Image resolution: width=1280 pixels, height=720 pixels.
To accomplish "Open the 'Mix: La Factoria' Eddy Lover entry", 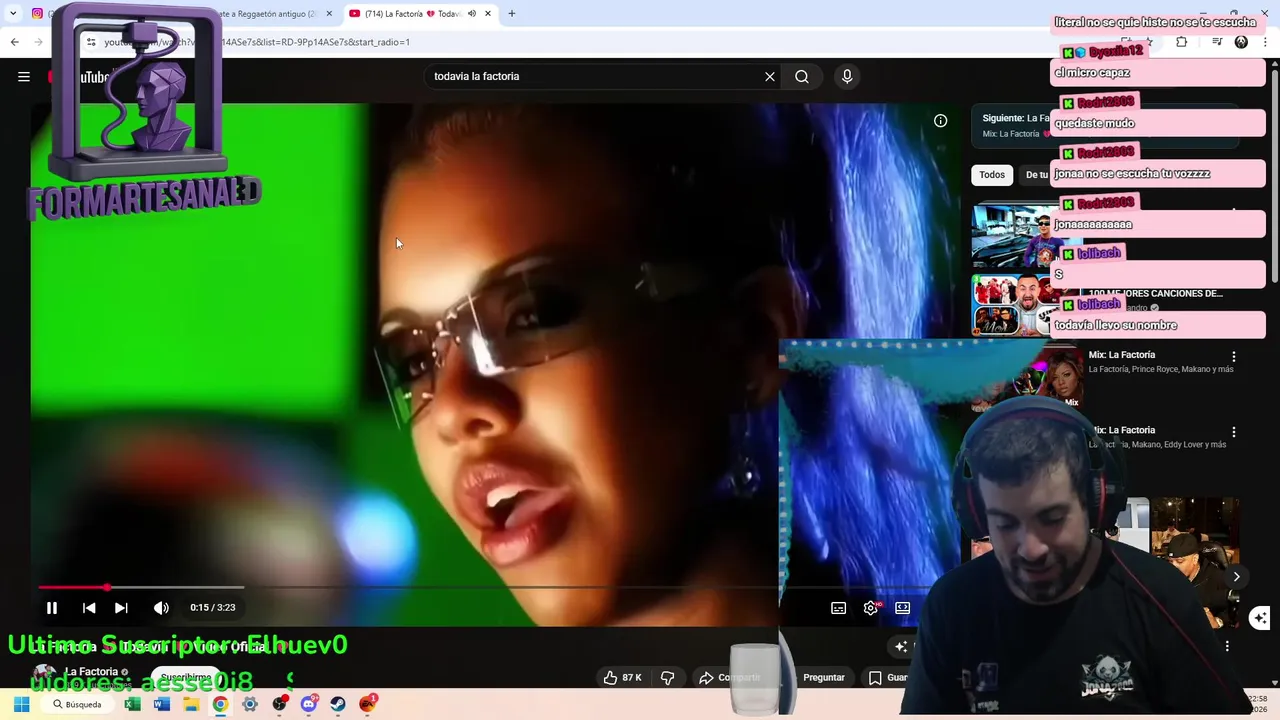I will click(x=1156, y=437).
